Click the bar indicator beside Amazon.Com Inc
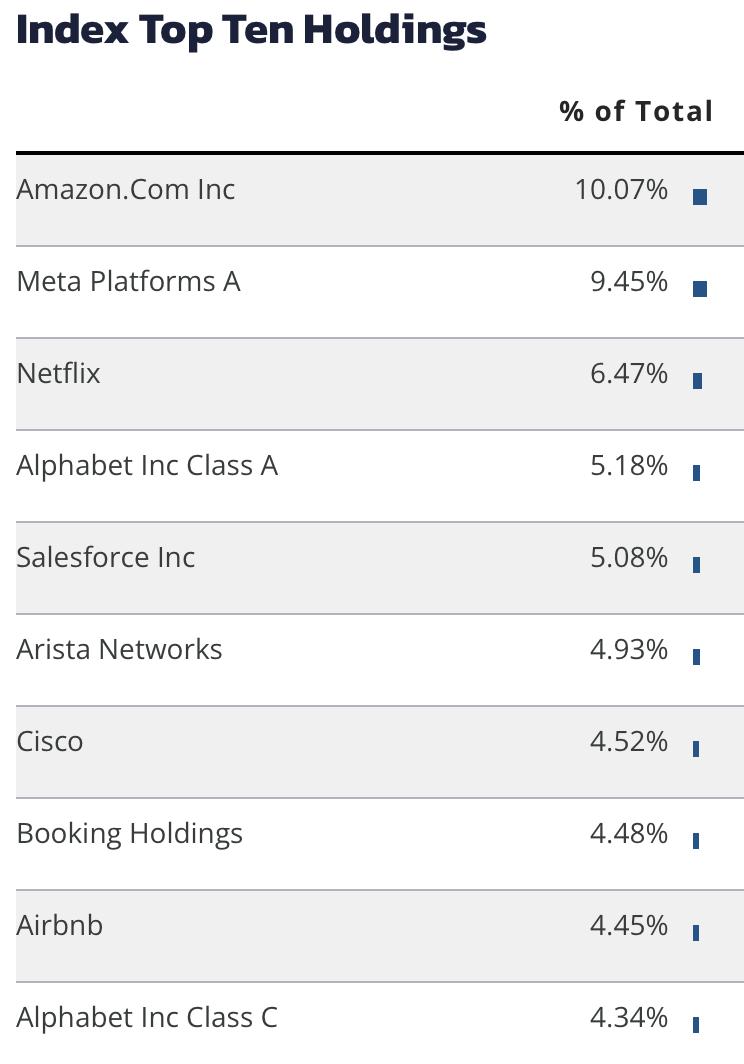Screen dimensions: 744x1064 [x=700, y=197]
